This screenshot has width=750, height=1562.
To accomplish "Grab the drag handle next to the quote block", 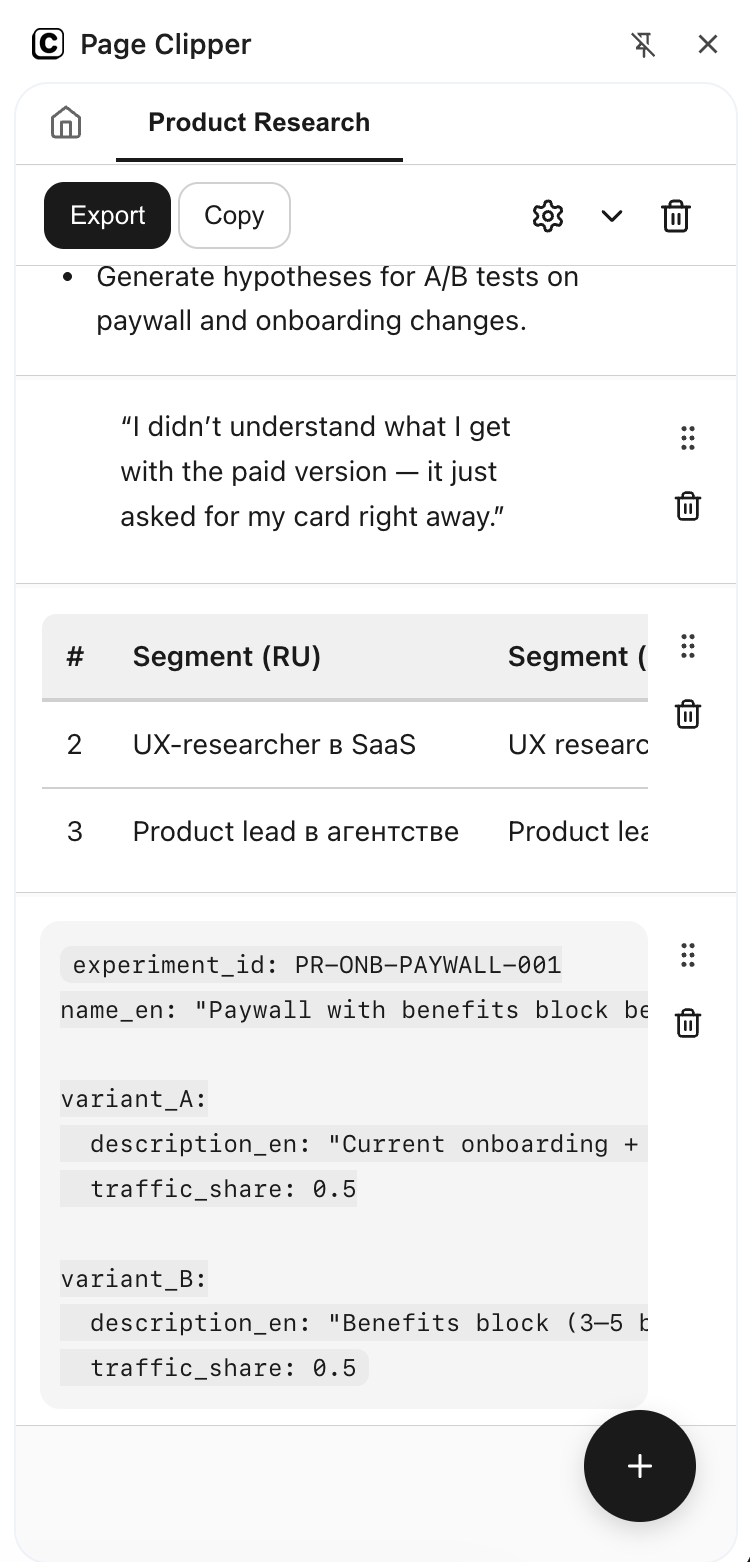I will [x=687, y=438].
